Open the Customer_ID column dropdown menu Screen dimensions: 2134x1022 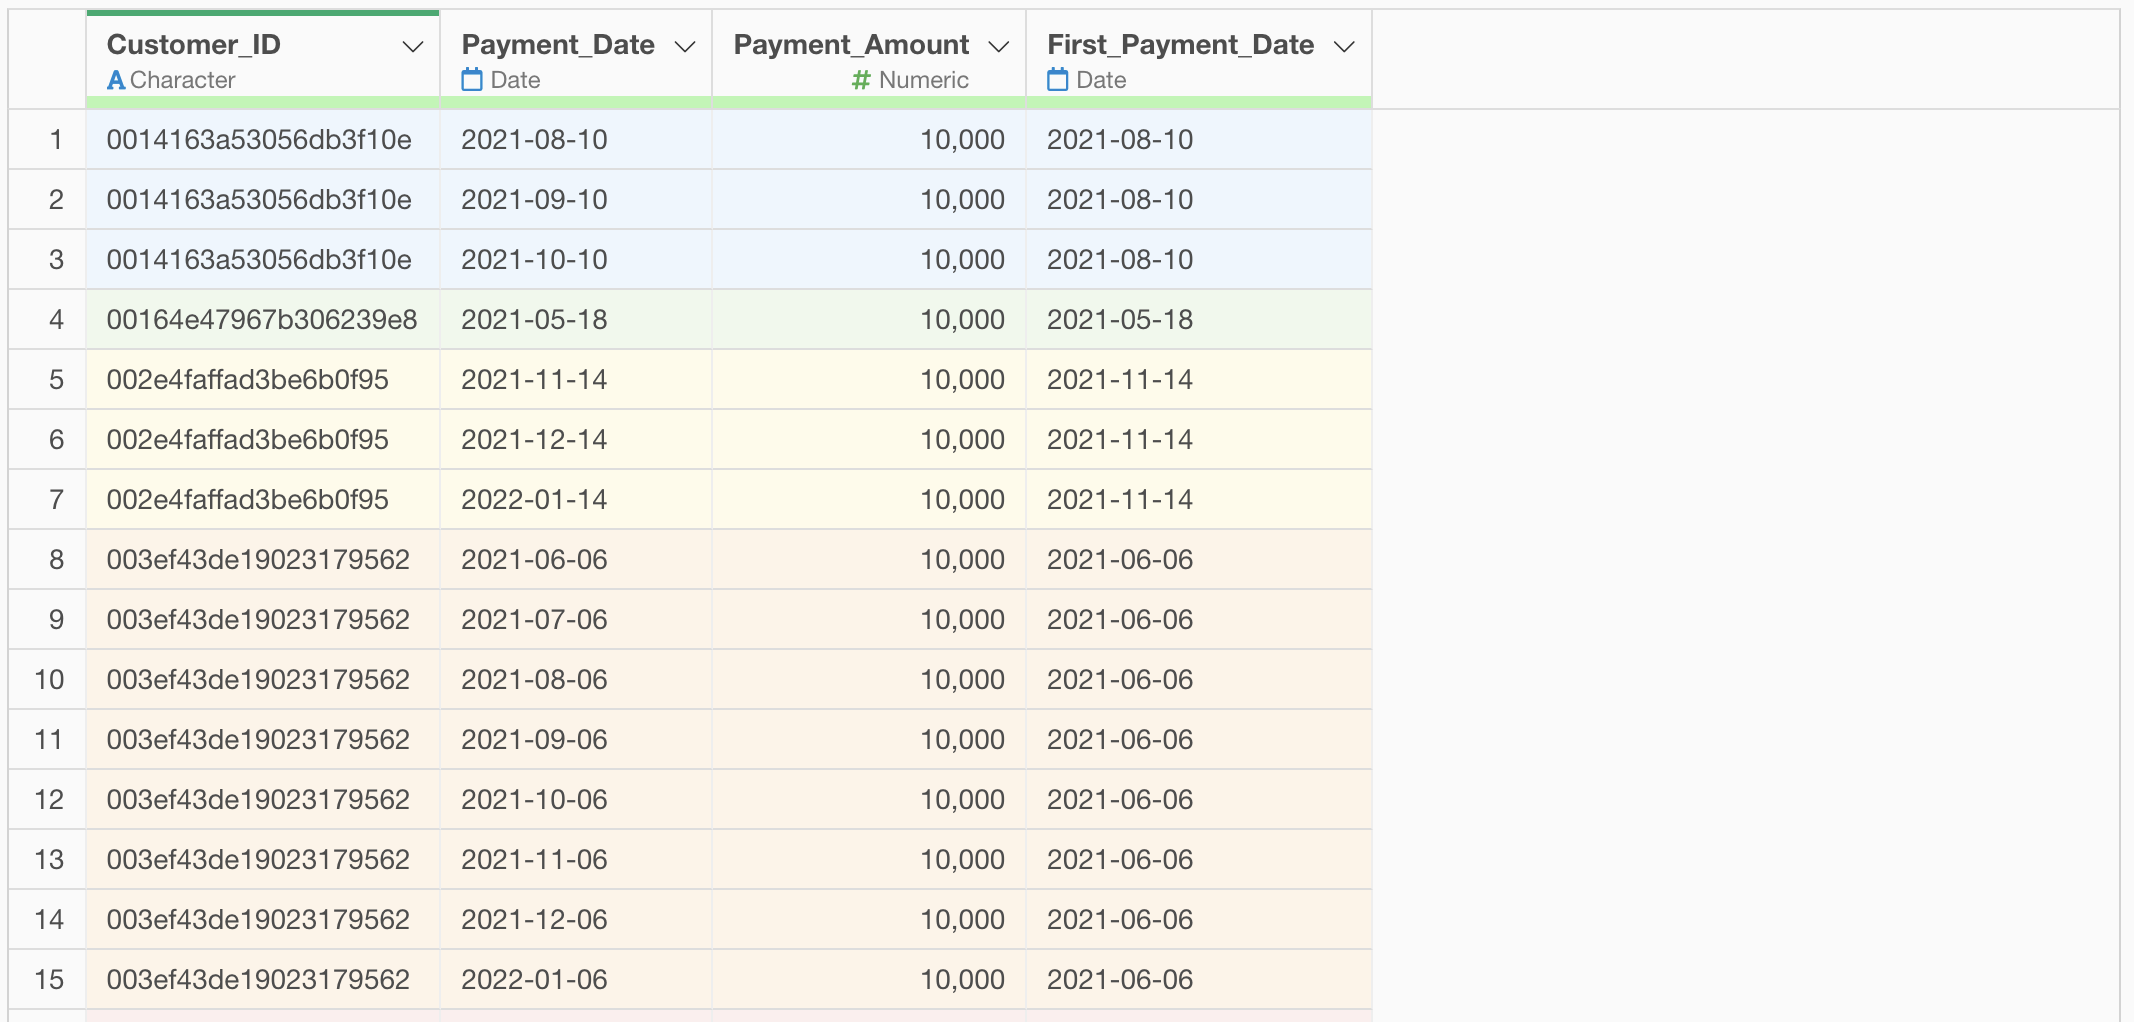(412, 47)
